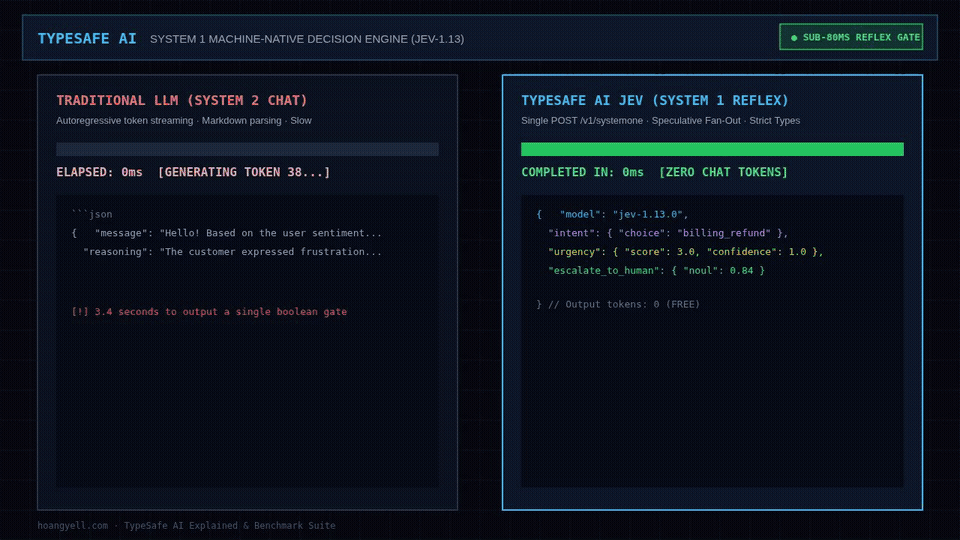Click the System 1 Machine-Native Decision Engine subtitle
This screenshot has height=540, width=960.
307,39
